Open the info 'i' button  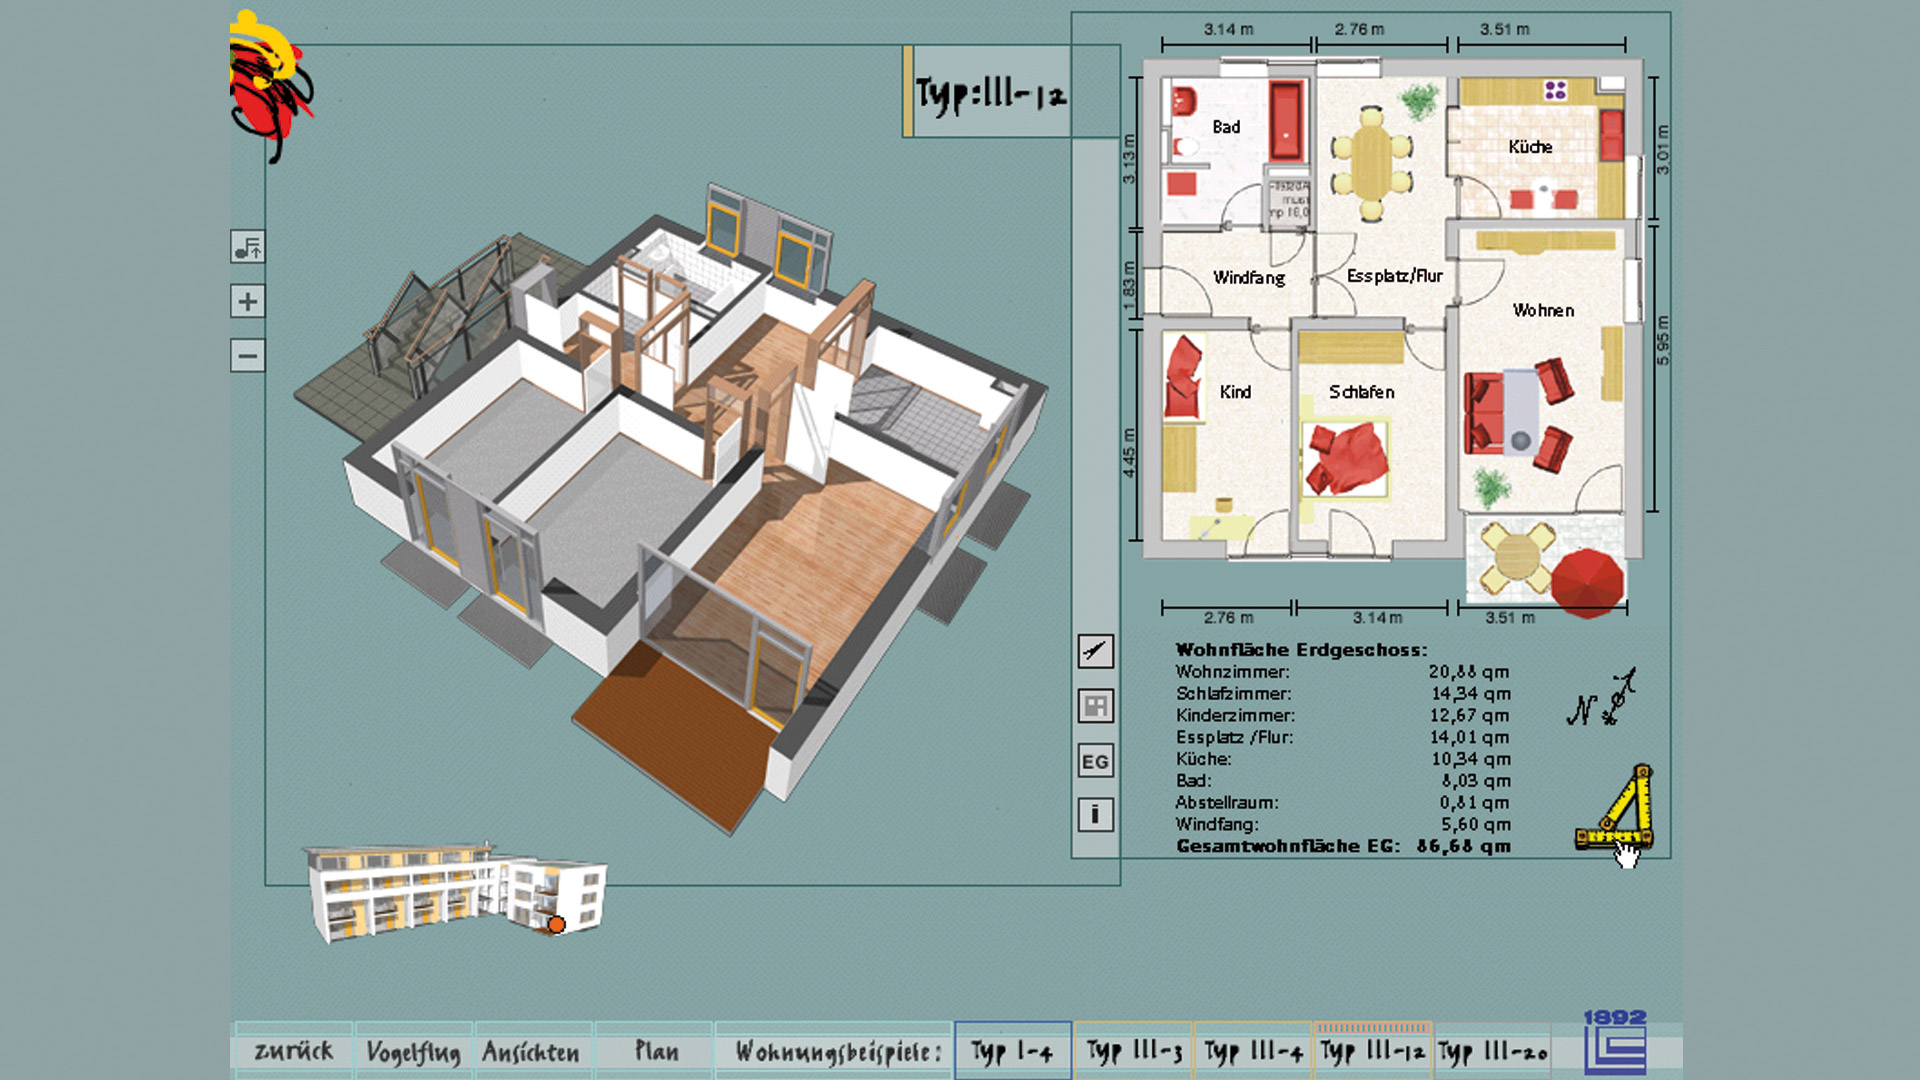pyautogui.click(x=1095, y=815)
